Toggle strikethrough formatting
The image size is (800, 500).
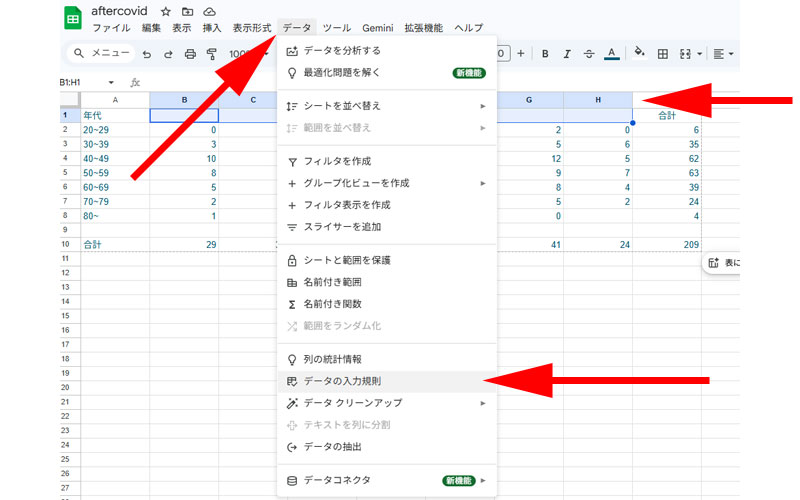point(588,54)
